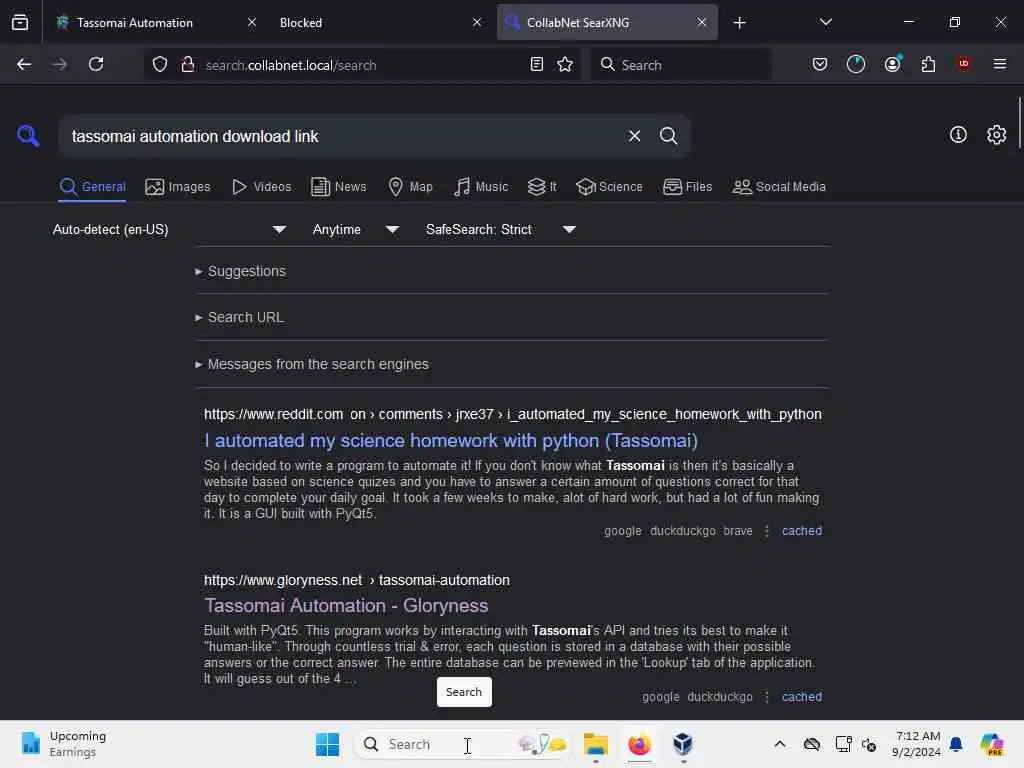Image resolution: width=1024 pixels, height=768 pixels.
Task: Open the Firefox account icon
Action: tap(892, 64)
